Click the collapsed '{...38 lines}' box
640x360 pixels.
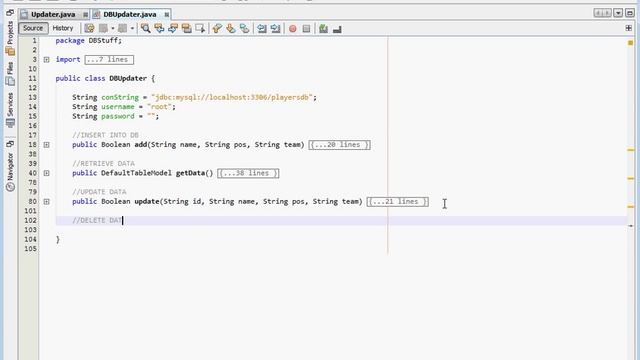pyautogui.click(x=248, y=173)
